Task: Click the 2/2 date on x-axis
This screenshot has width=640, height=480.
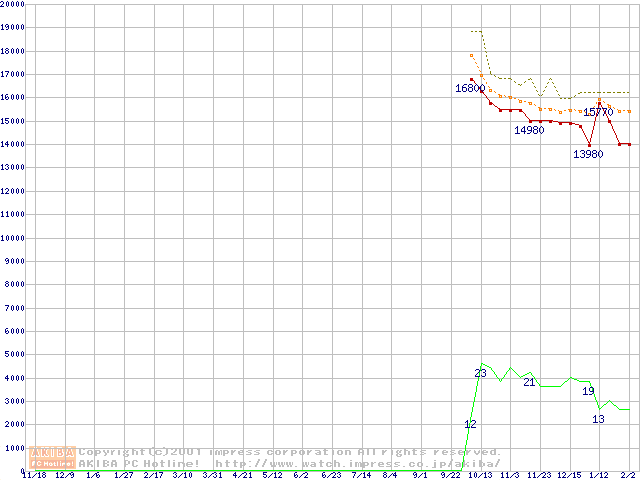Action: pos(628,475)
